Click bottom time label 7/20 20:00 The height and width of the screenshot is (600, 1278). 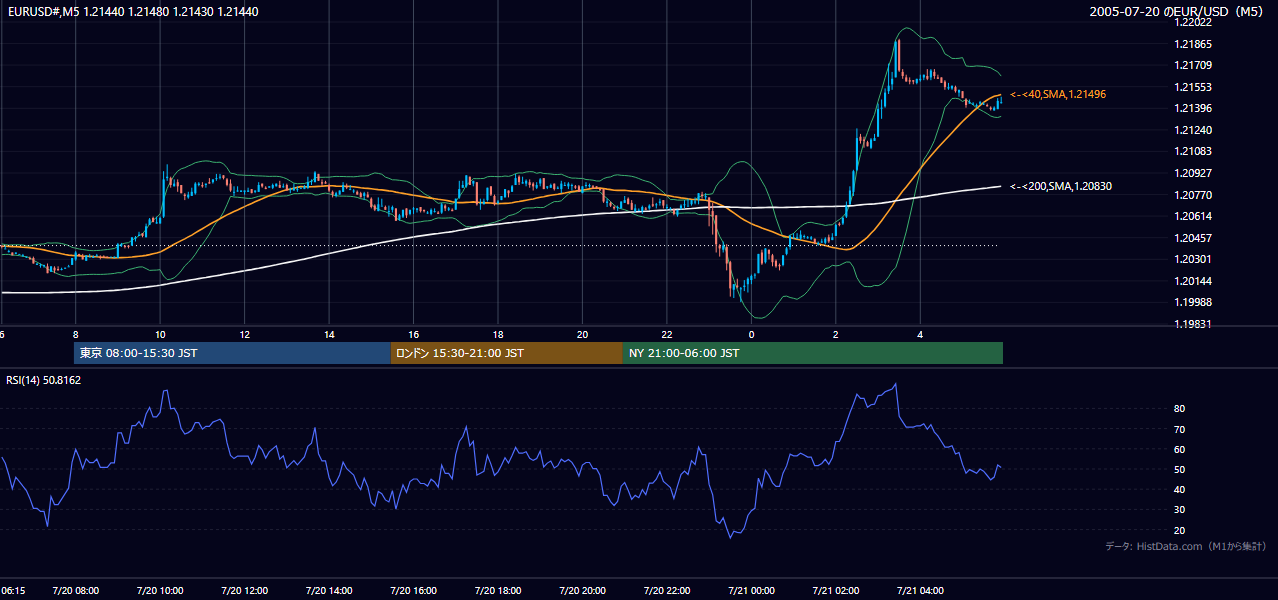(582, 591)
